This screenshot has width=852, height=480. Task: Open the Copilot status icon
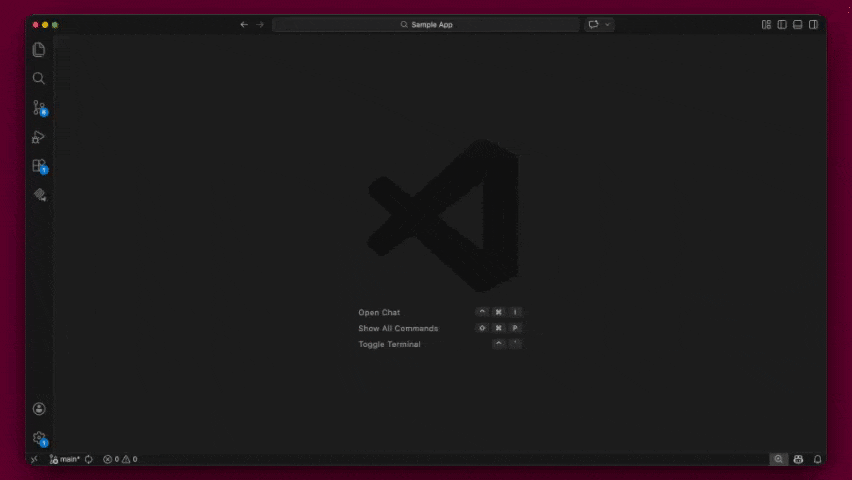click(x=798, y=459)
